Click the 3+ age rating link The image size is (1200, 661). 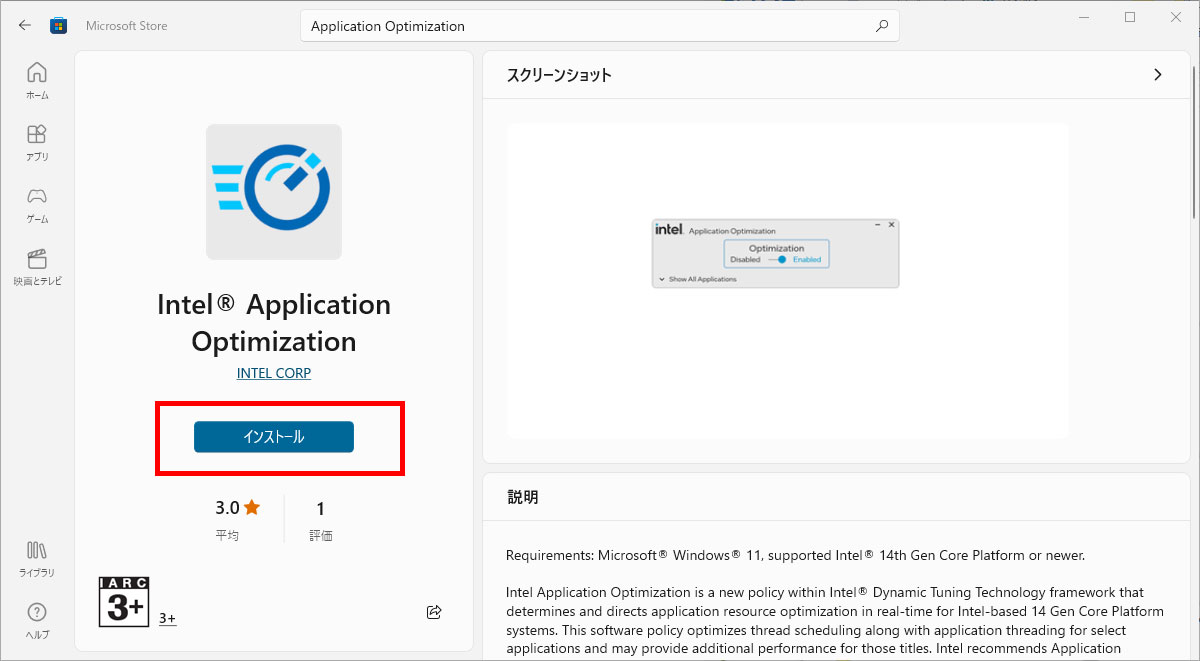[167, 619]
